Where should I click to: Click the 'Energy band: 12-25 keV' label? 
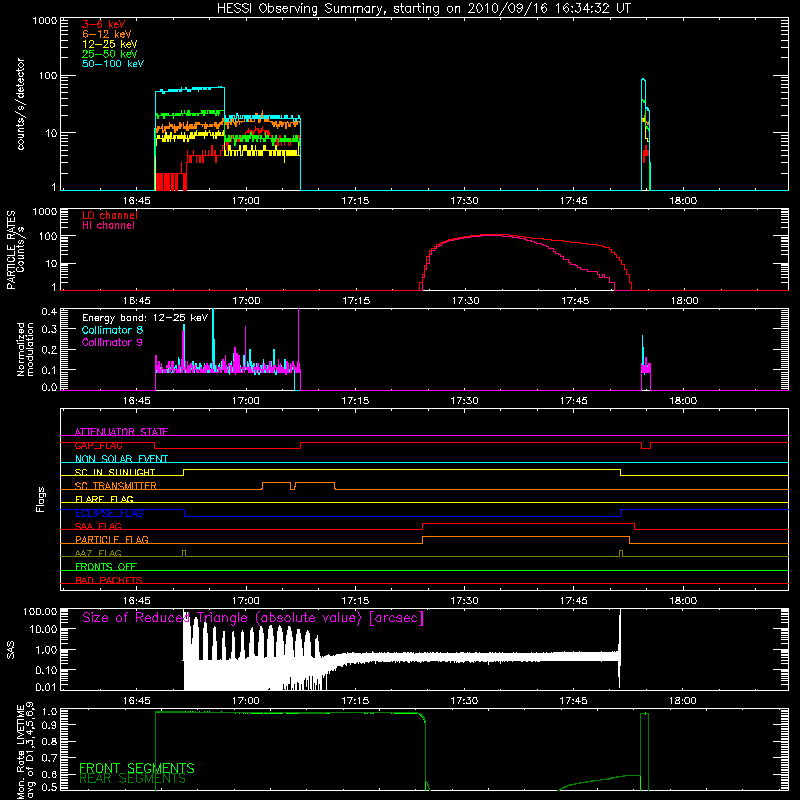[145, 318]
